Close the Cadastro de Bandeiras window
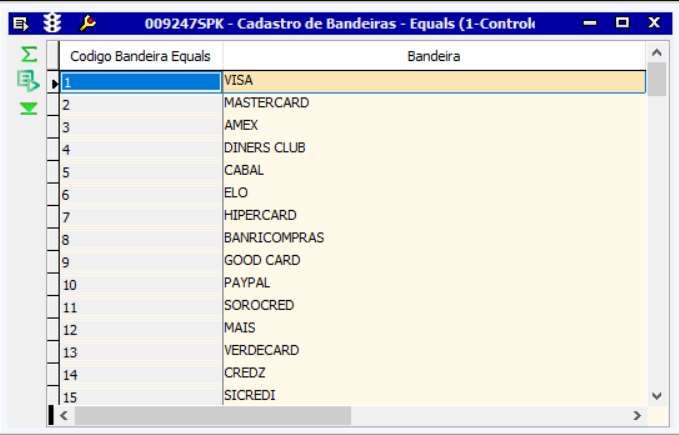The image size is (679, 435). (654, 23)
